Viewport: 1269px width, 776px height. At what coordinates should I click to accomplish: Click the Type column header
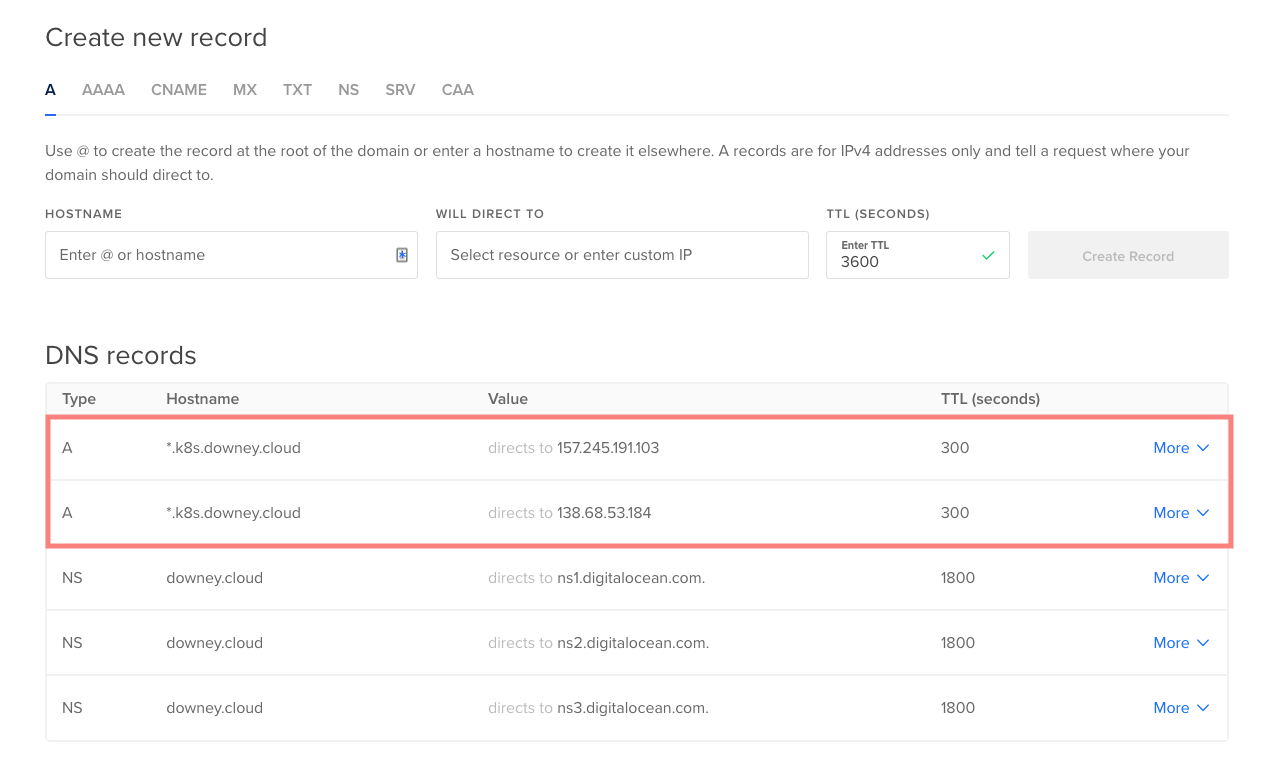coord(79,399)
